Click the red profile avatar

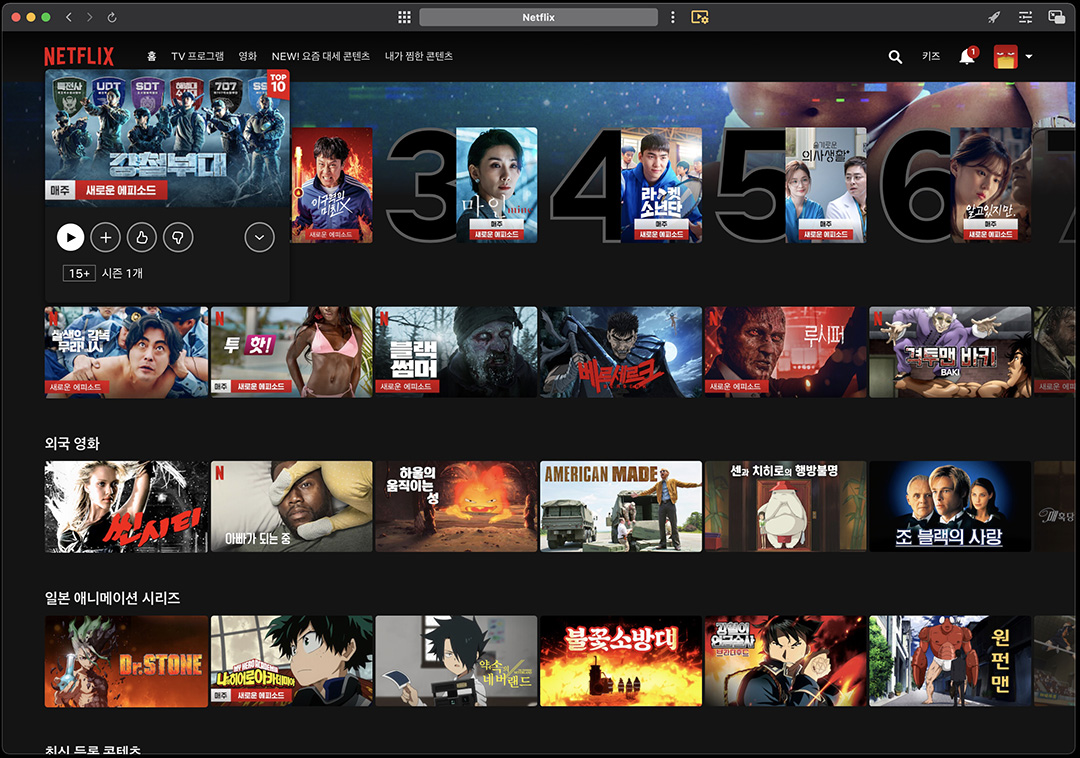[x=1006, y=56]
